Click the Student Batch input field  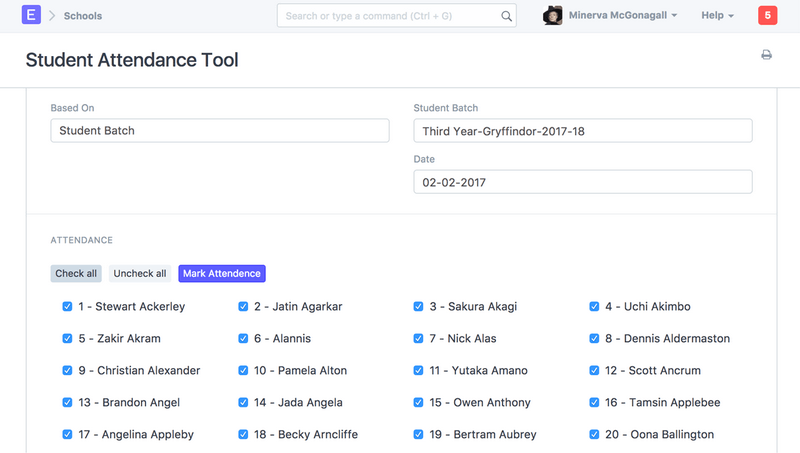tap(582, 131)
